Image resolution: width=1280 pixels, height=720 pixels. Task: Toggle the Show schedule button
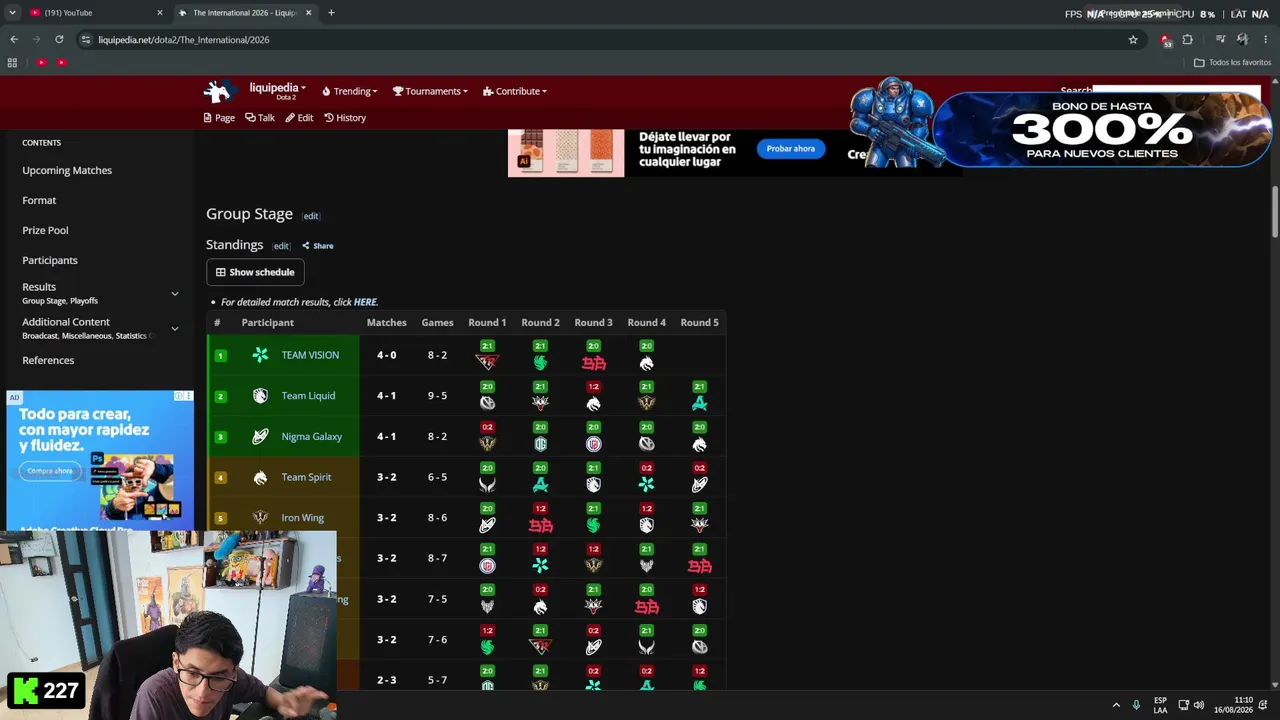point(255,272)
